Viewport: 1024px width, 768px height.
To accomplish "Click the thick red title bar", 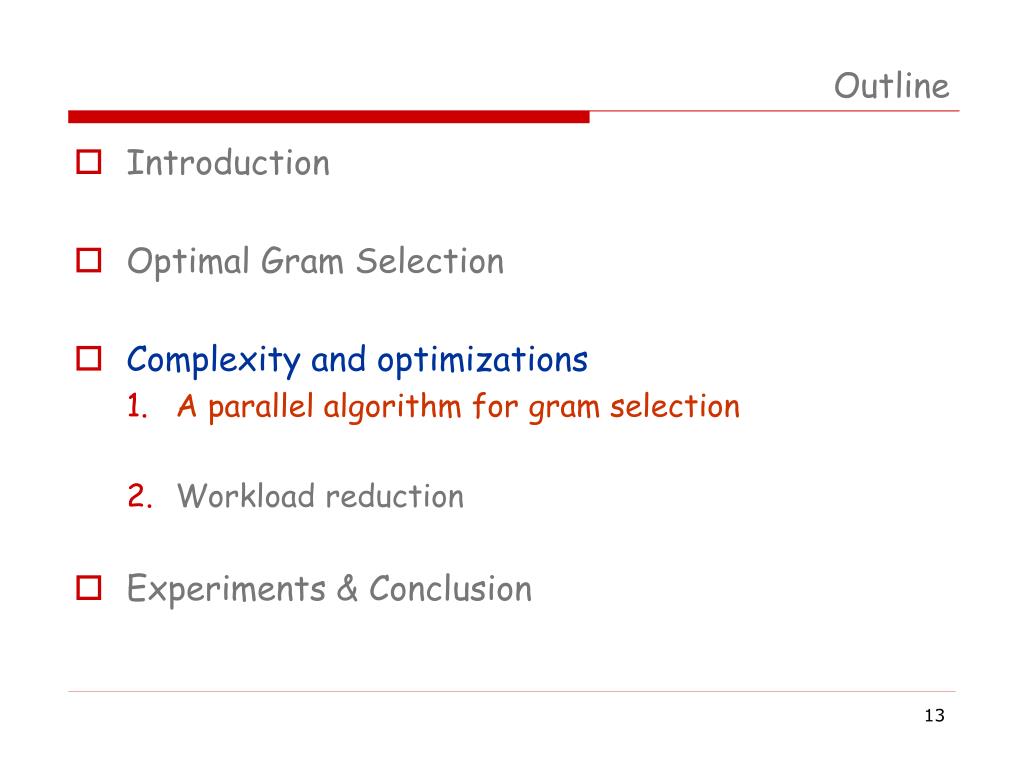I will pos(328,117).
